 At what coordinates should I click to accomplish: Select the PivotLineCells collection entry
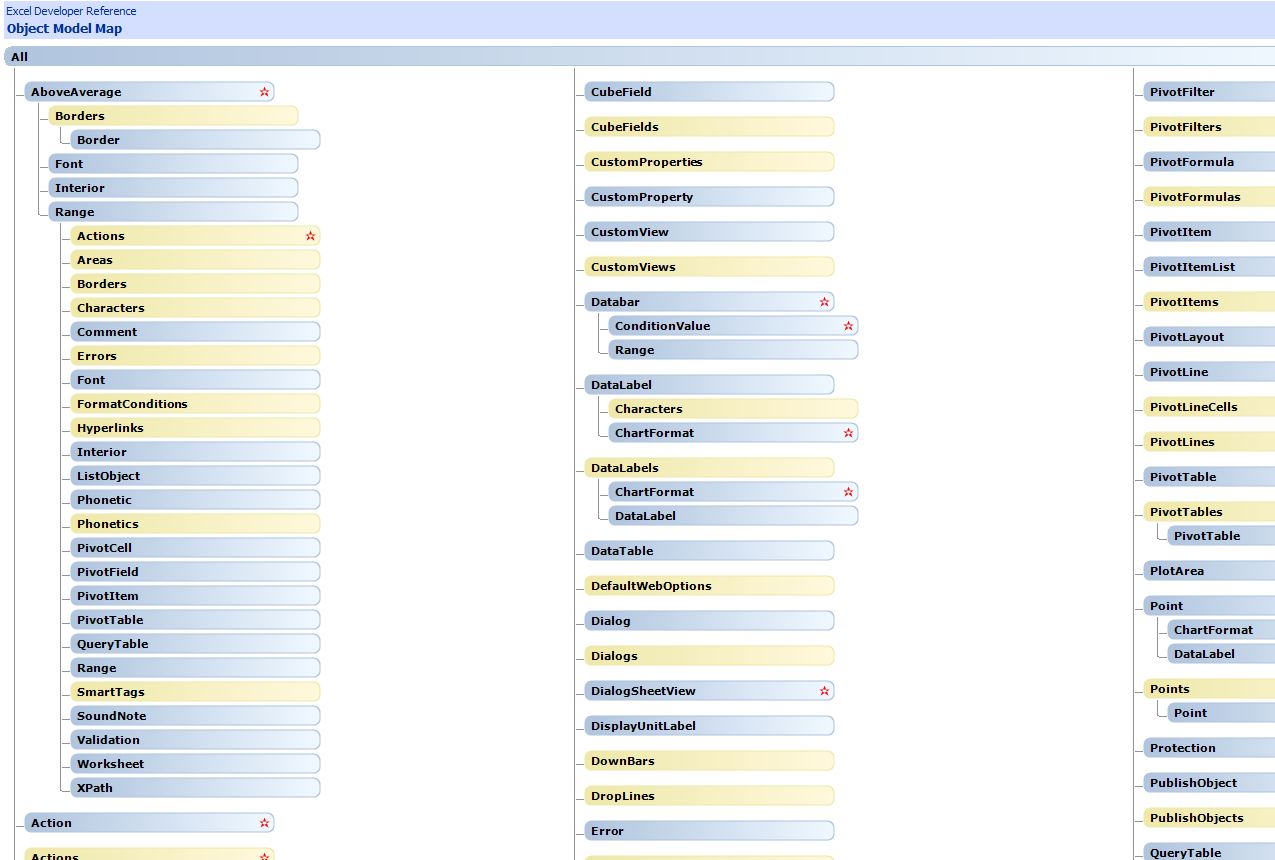point(1193,407)
